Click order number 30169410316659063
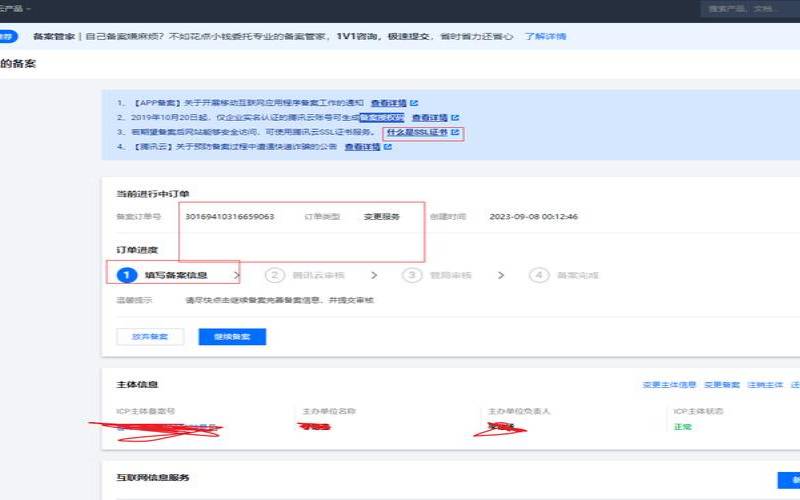The height and width of the screenshot is (500, 800). point(230,216)
